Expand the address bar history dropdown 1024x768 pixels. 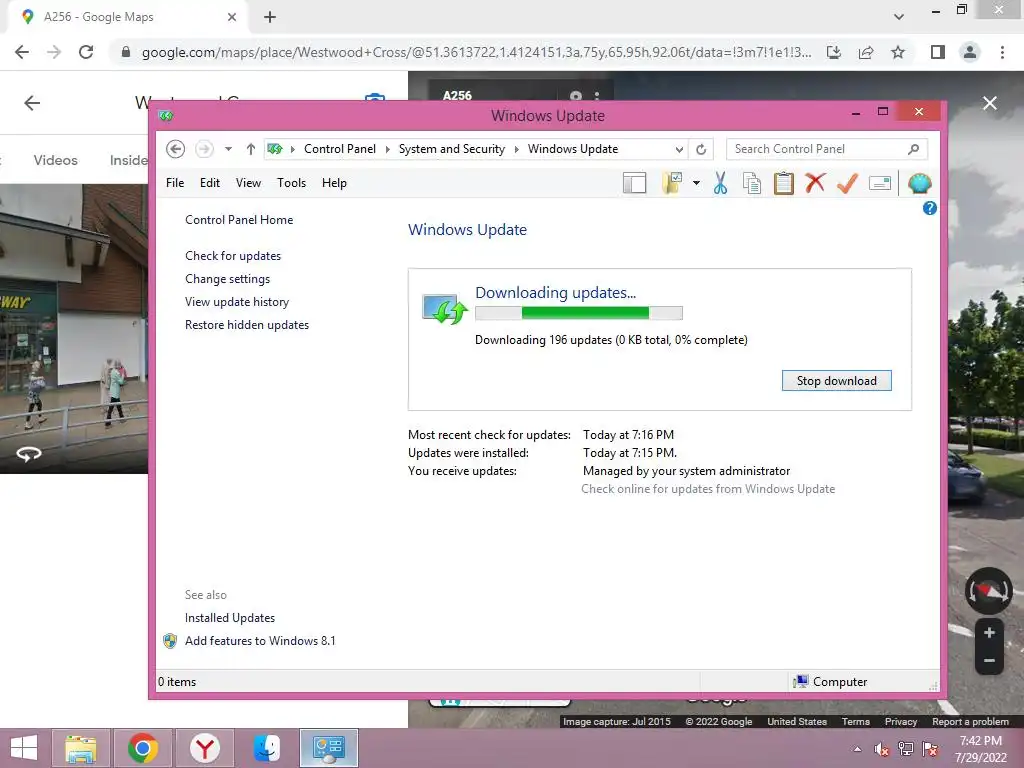point(679,150)
